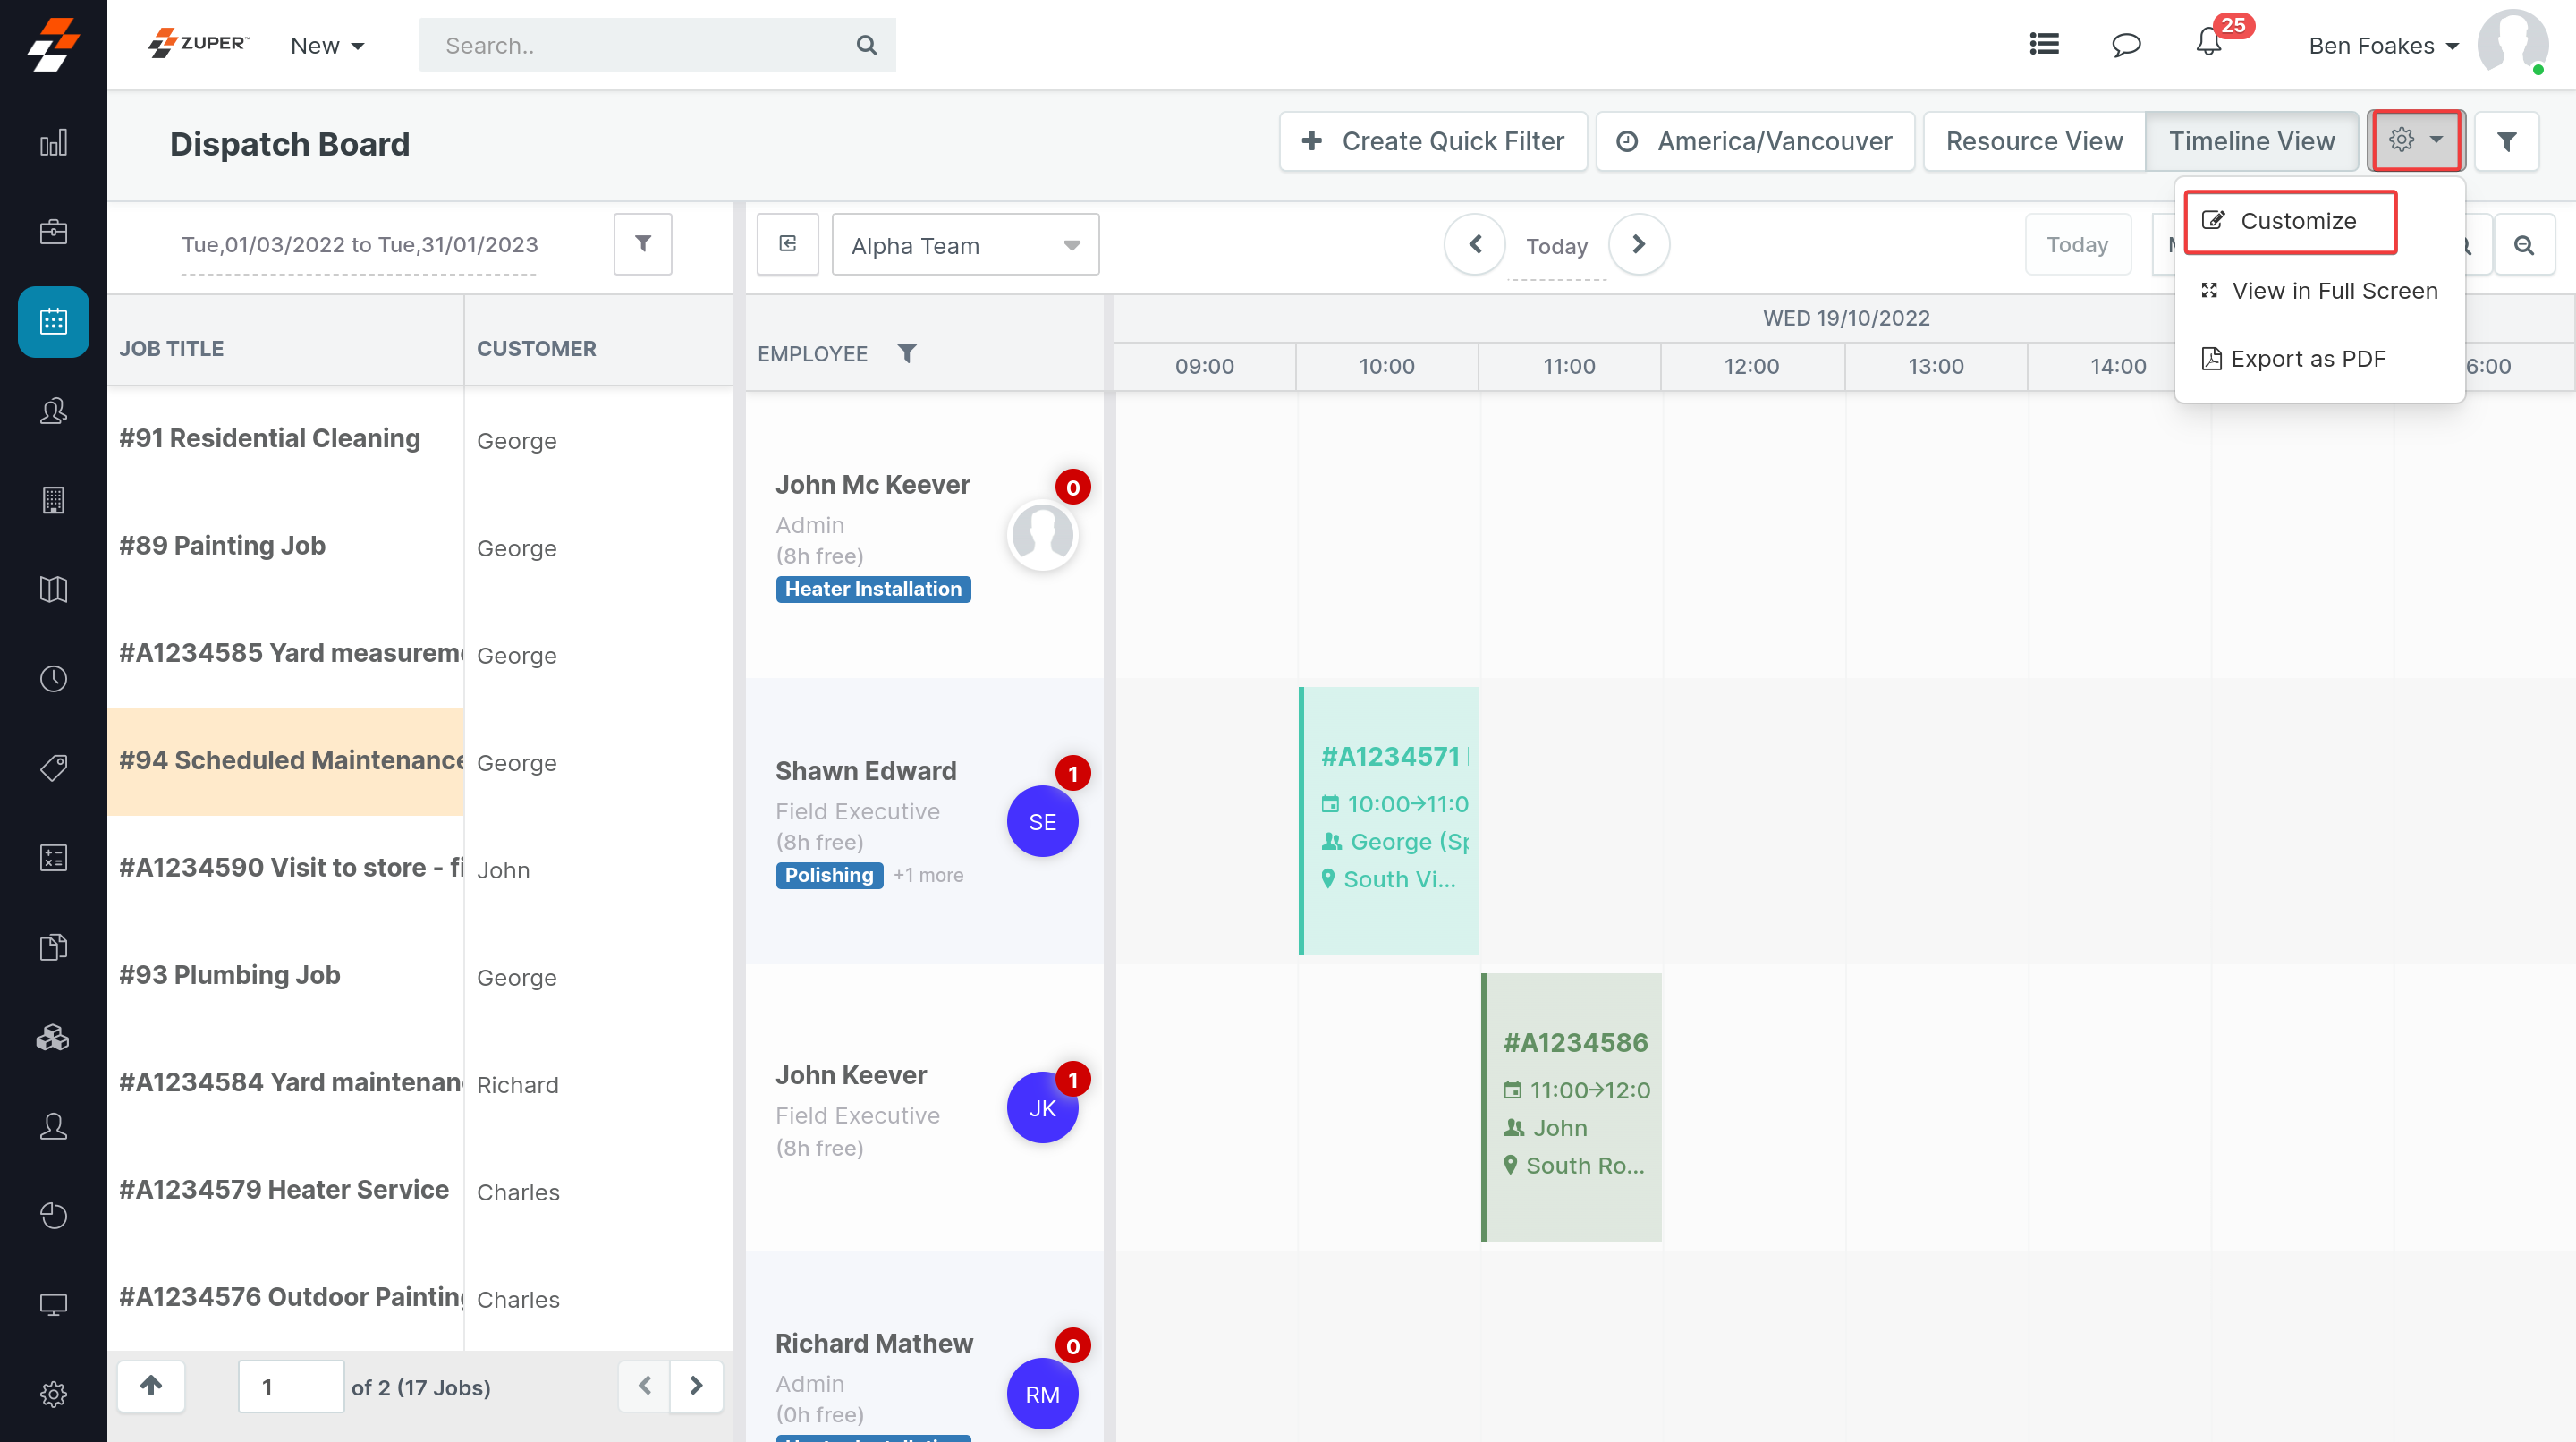Open the chat messages icon
The width and height of the screenshot is (2576, 1442).
pos(2125,44)
